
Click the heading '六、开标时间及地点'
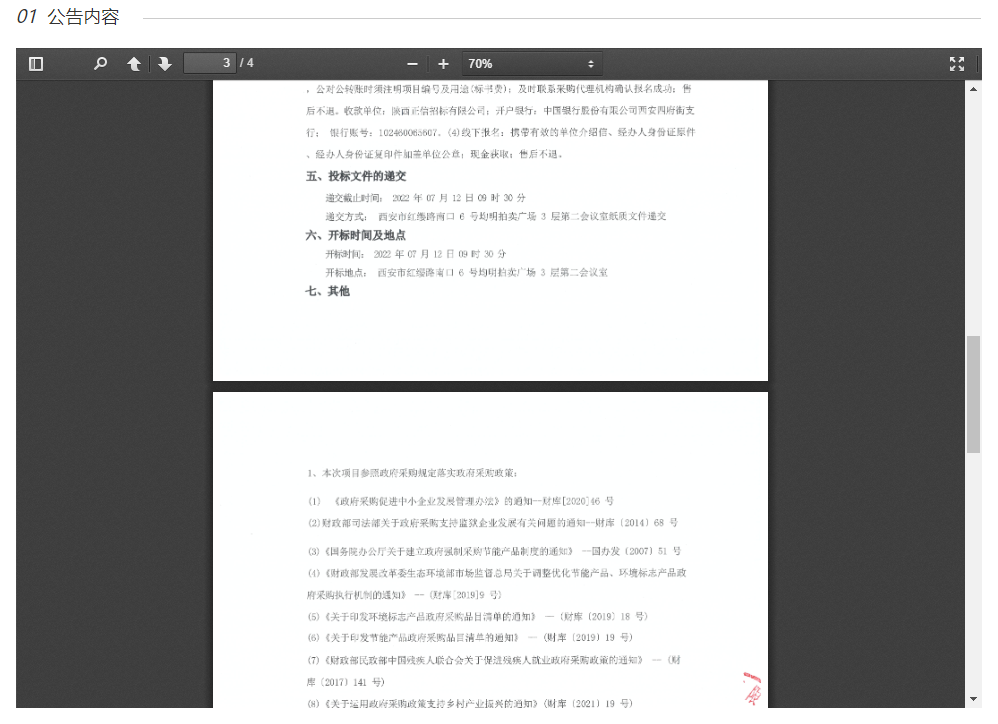(x=356, y=235)
